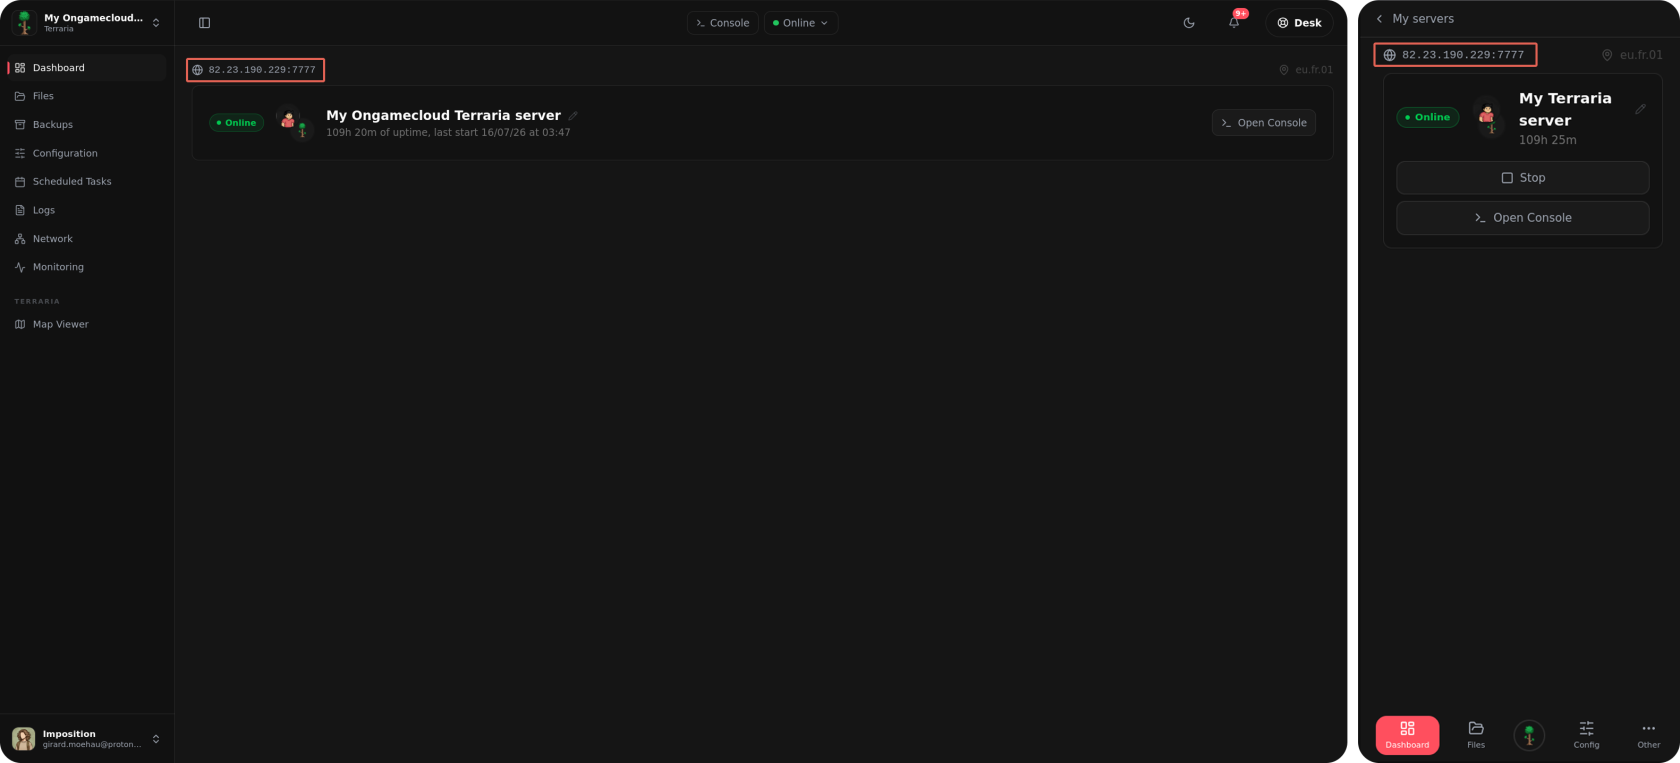Expand the server switcher at sidebar top
1680x763 pixels.
[x=87, y=22]
